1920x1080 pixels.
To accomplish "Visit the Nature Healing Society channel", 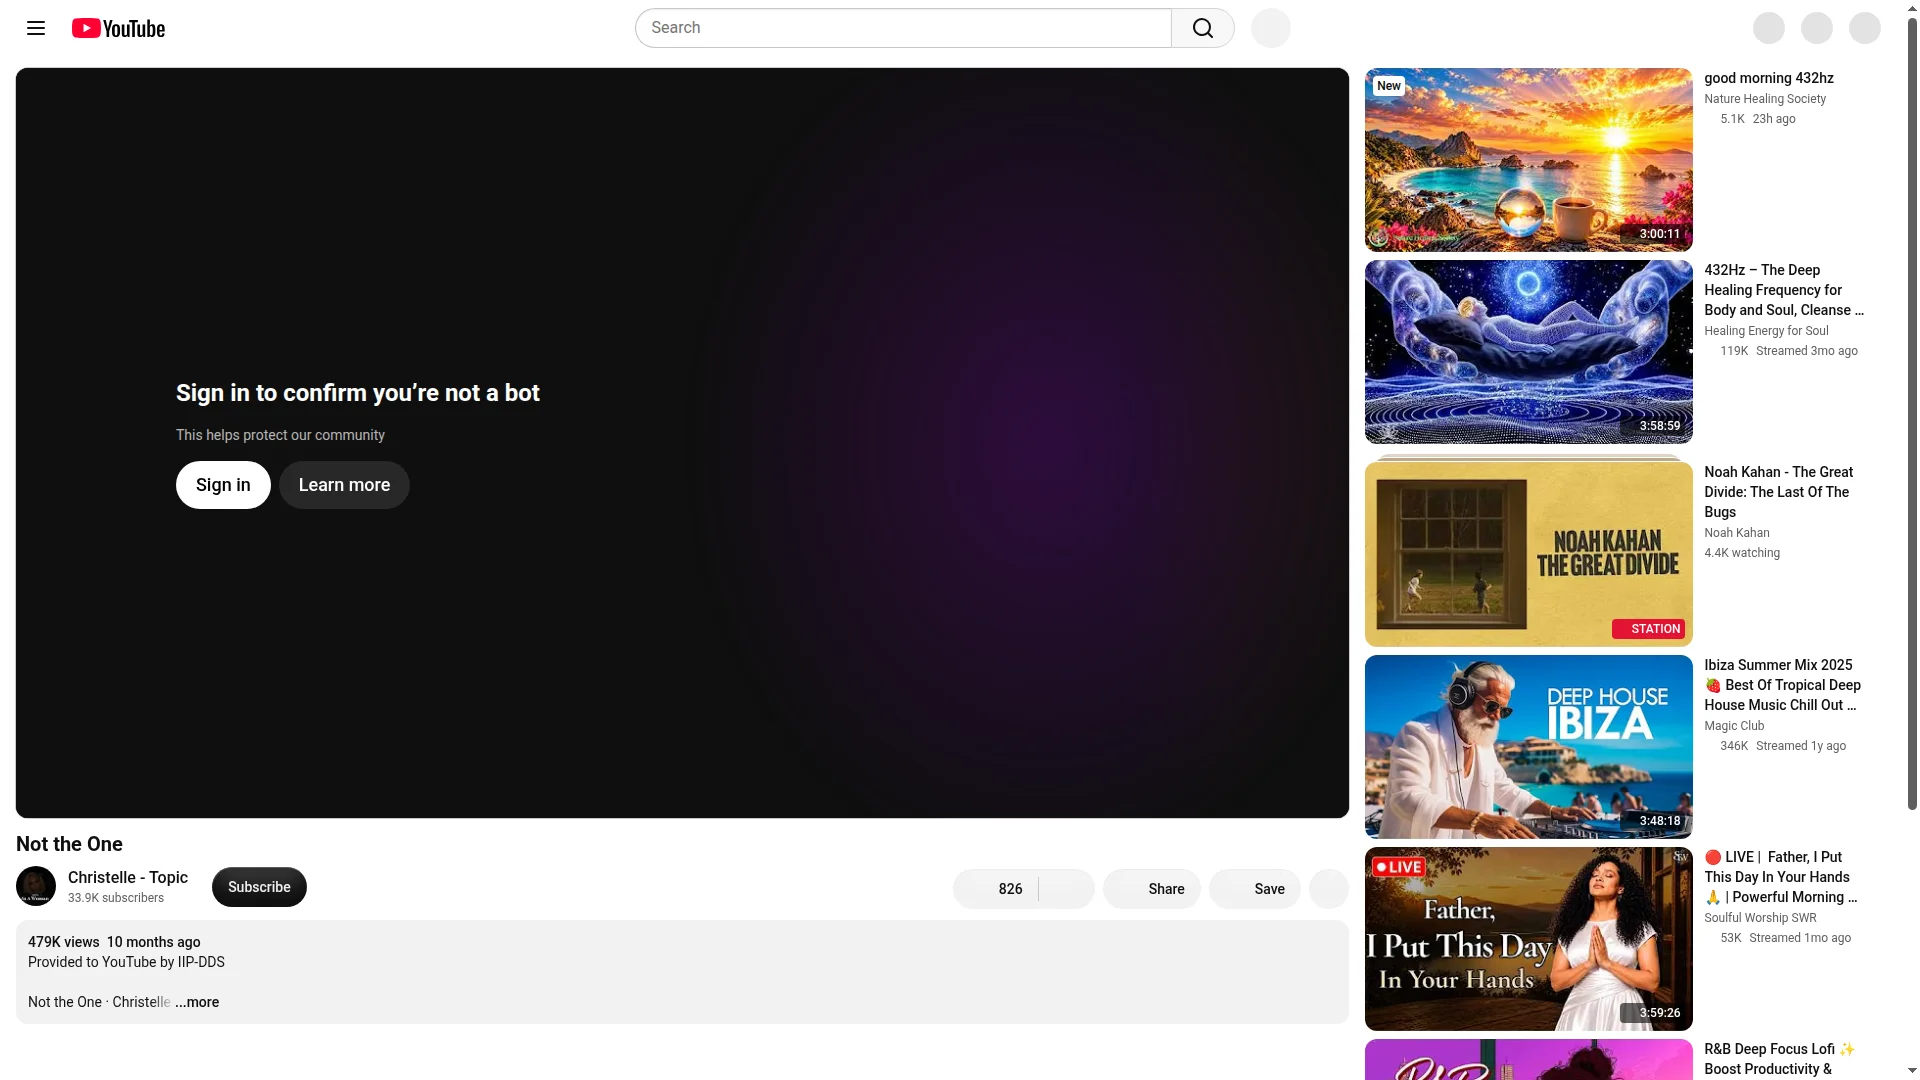I will point(1765,99).
